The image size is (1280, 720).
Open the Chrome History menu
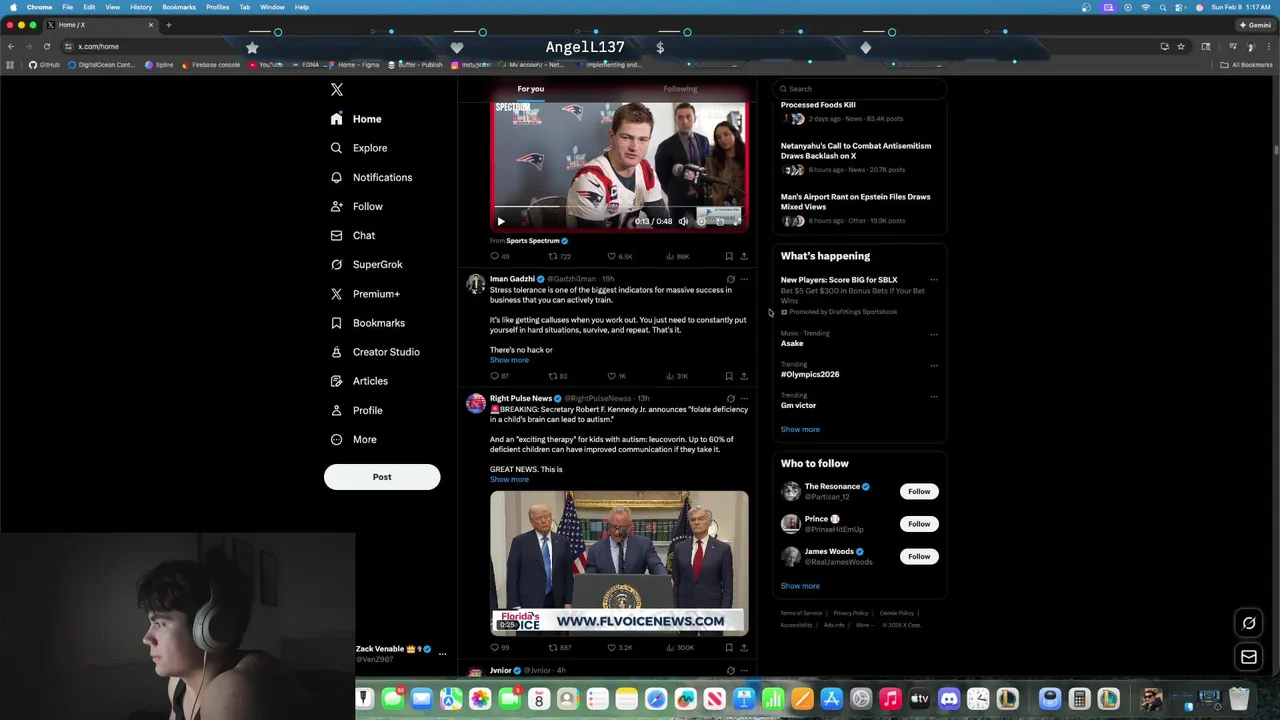click(141, 7)
